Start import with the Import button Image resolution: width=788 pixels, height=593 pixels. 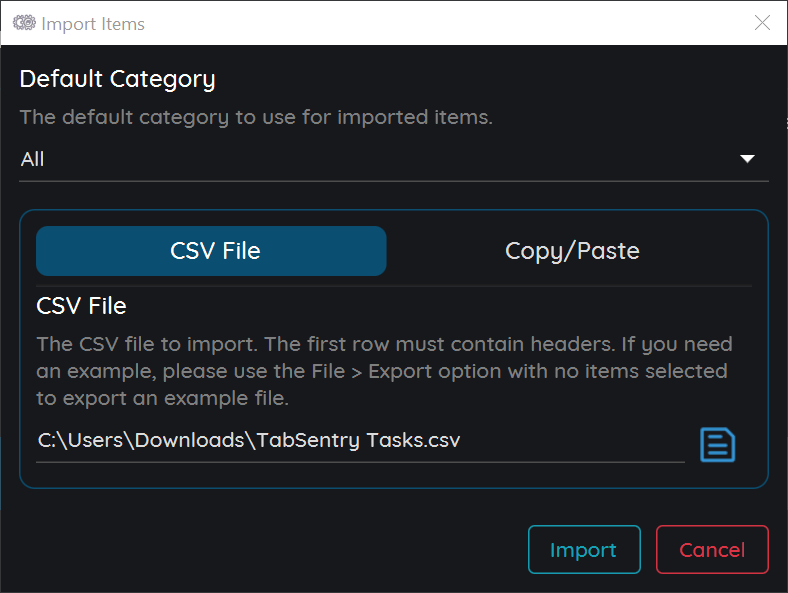[x=584, y=549]
